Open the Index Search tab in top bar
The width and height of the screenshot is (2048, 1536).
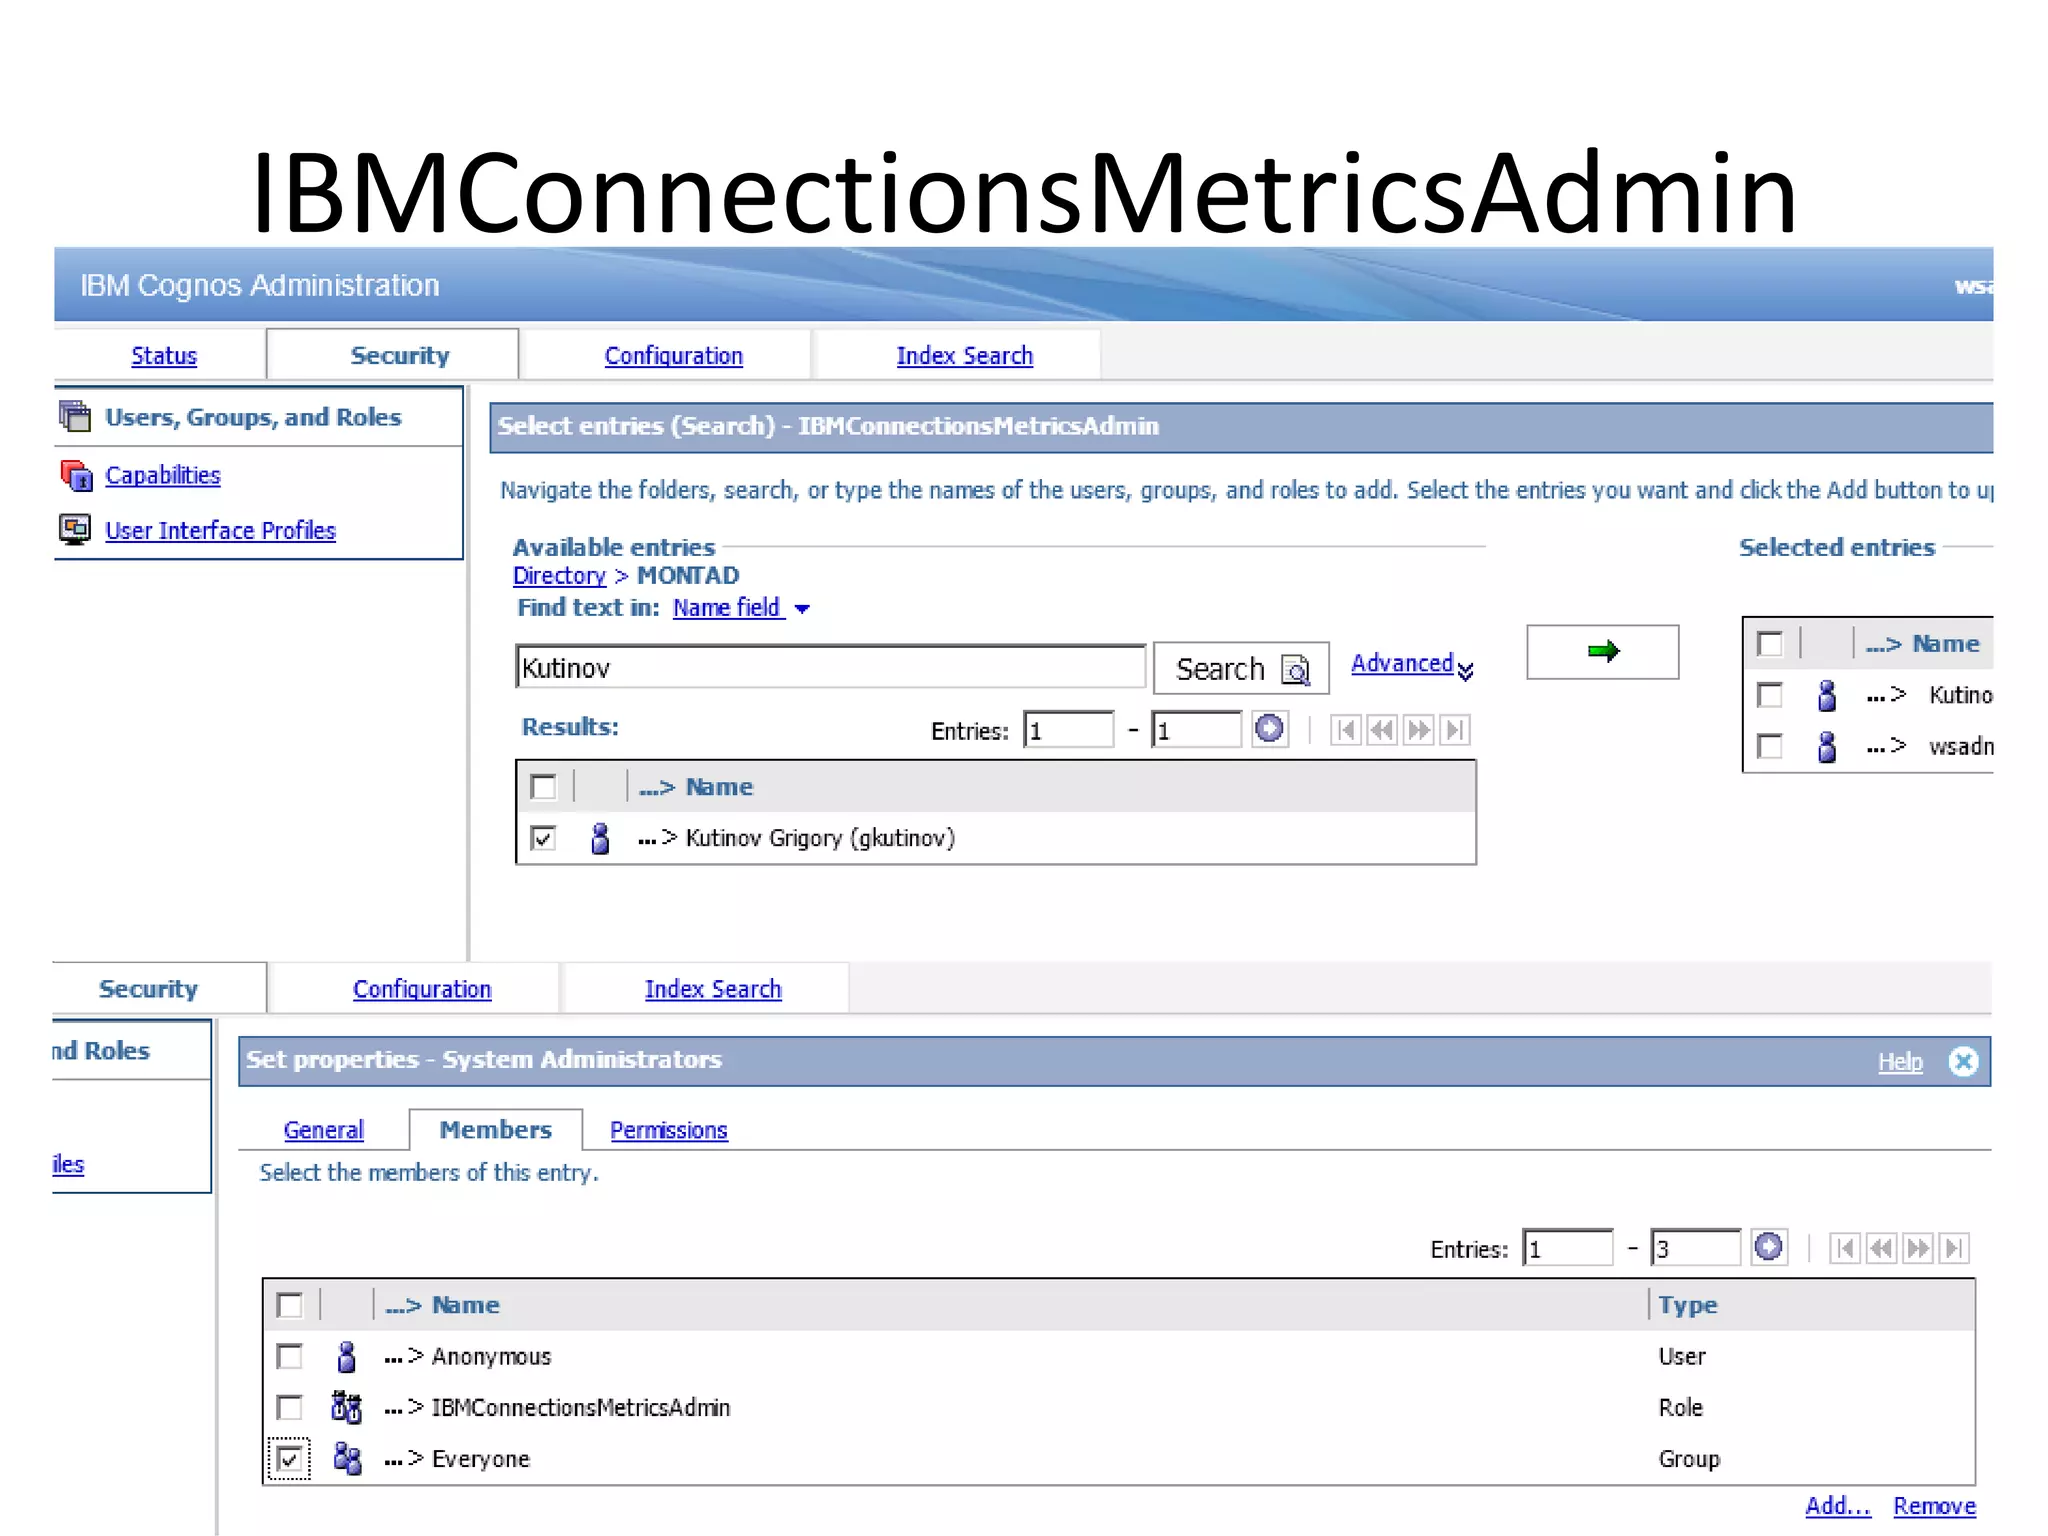965,355
